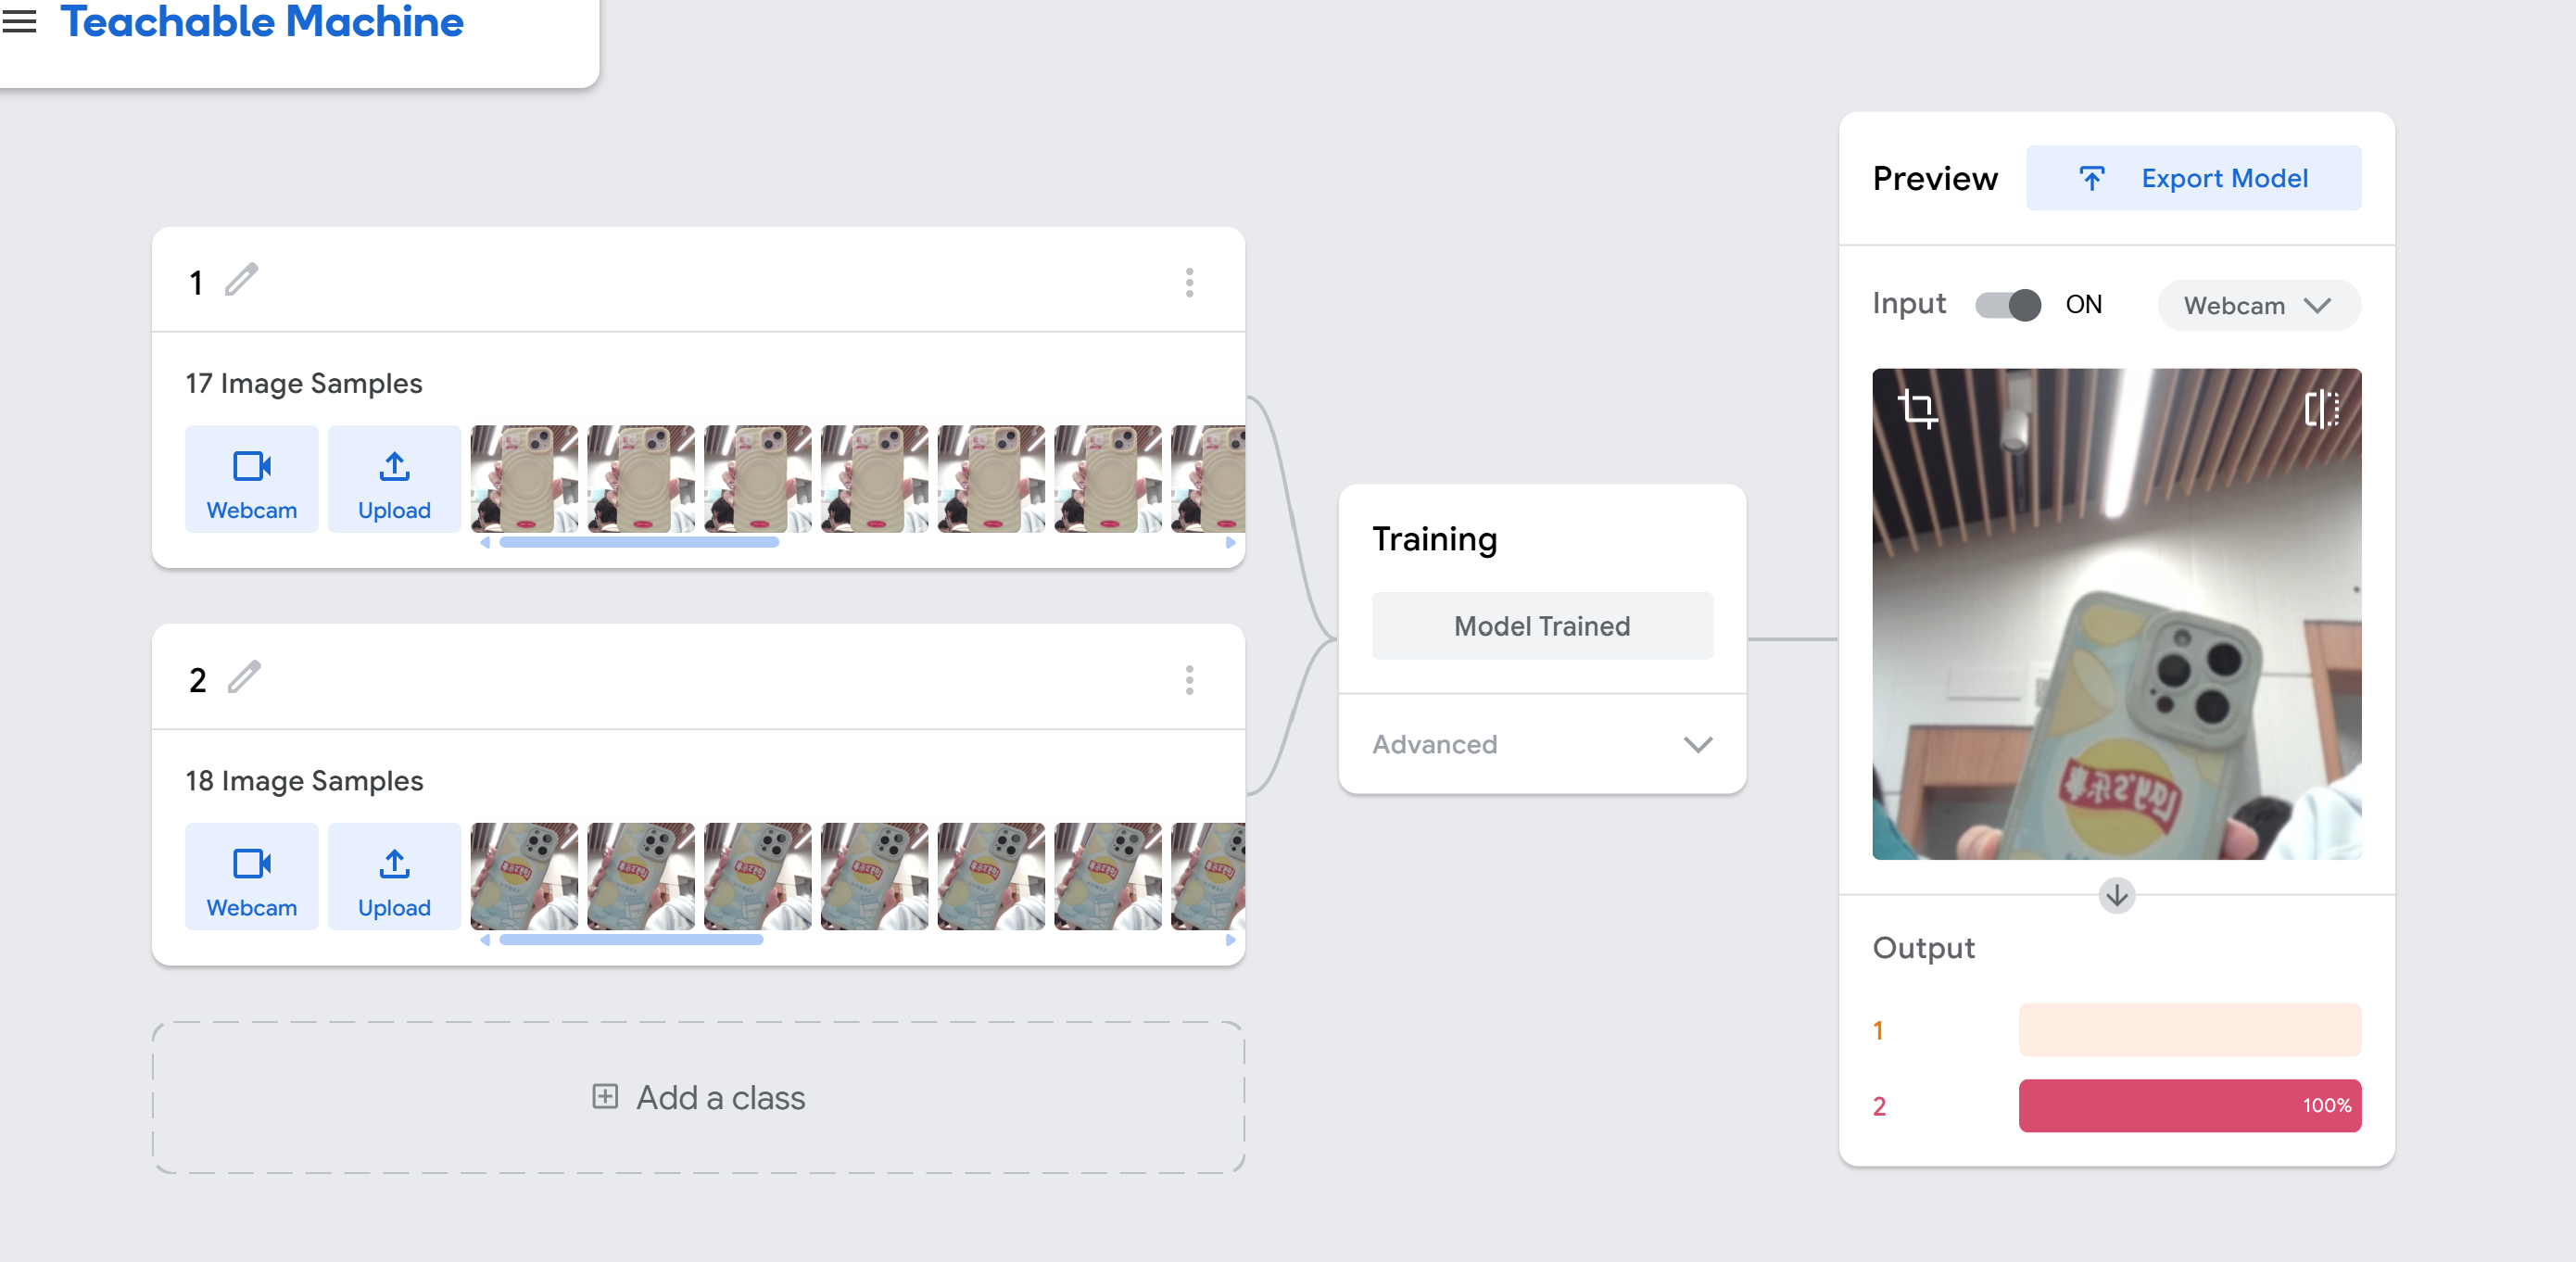The image size is (2576, 1262).
Task: Click class 1 samples horizontal scrollbar
Action: click(639, 542)
